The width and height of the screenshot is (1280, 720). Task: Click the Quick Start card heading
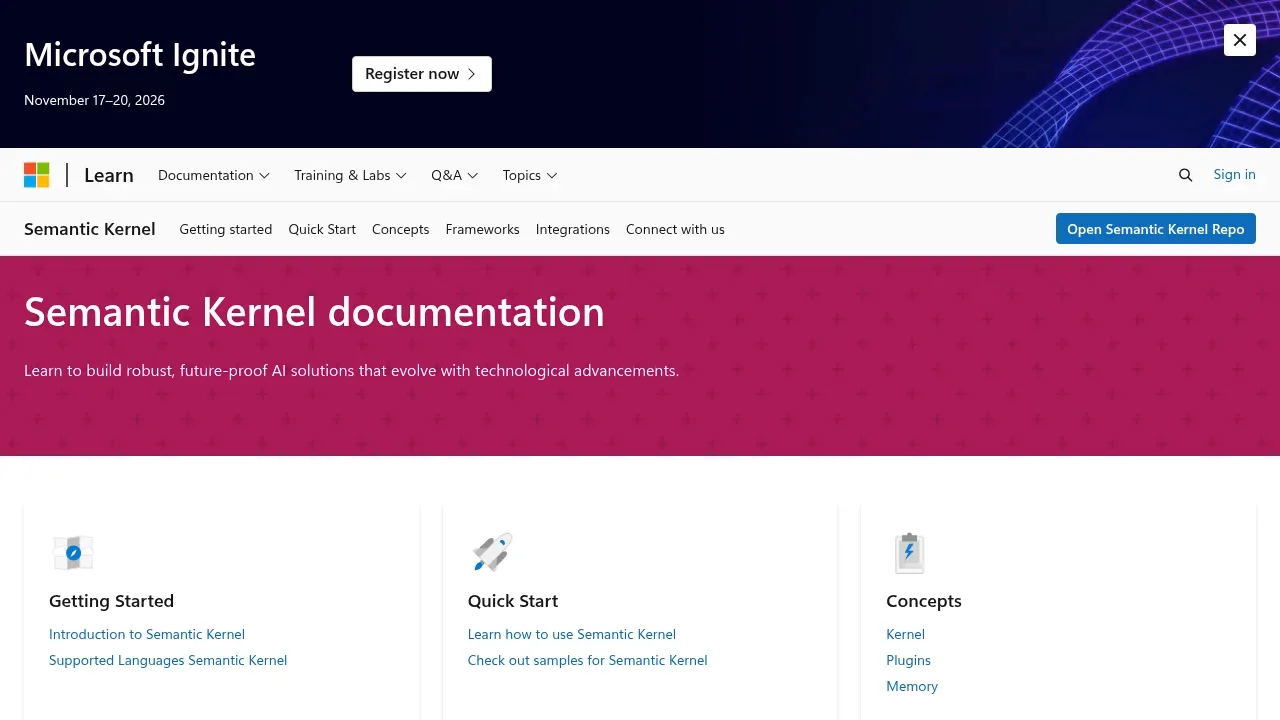[x=513, y=601]
